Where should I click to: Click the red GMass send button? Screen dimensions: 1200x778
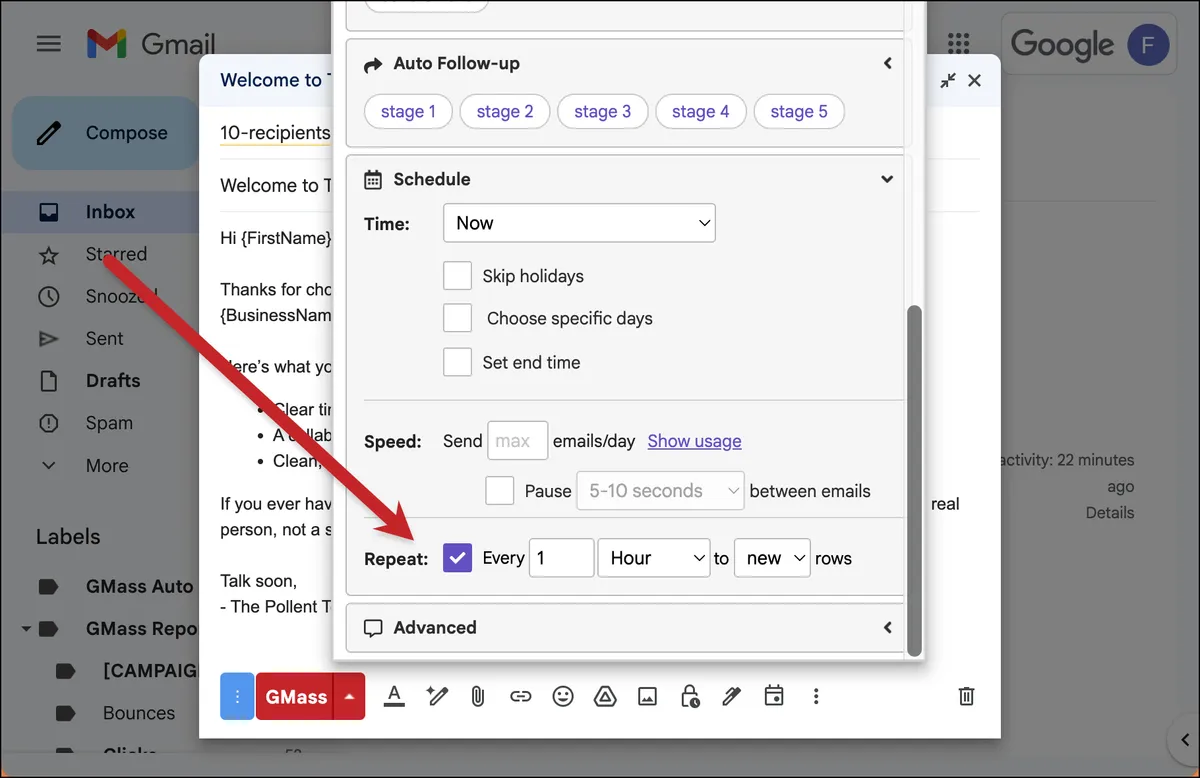pyautogui.click(x=296, y=696)
